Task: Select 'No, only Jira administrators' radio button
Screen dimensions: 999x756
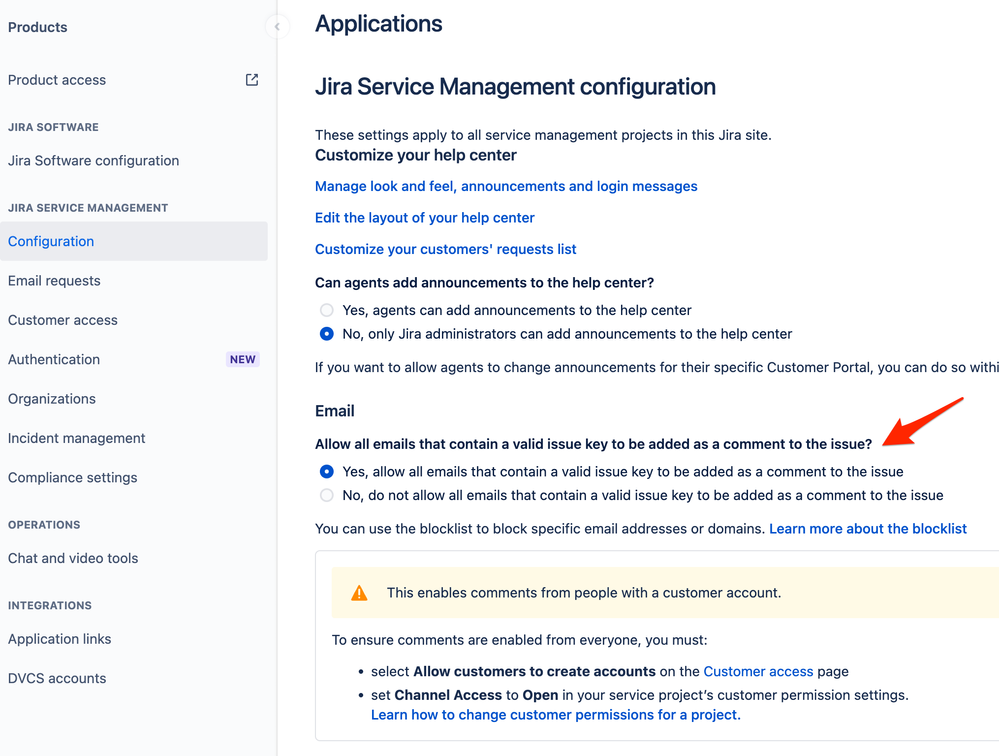Action: (327, 334)
